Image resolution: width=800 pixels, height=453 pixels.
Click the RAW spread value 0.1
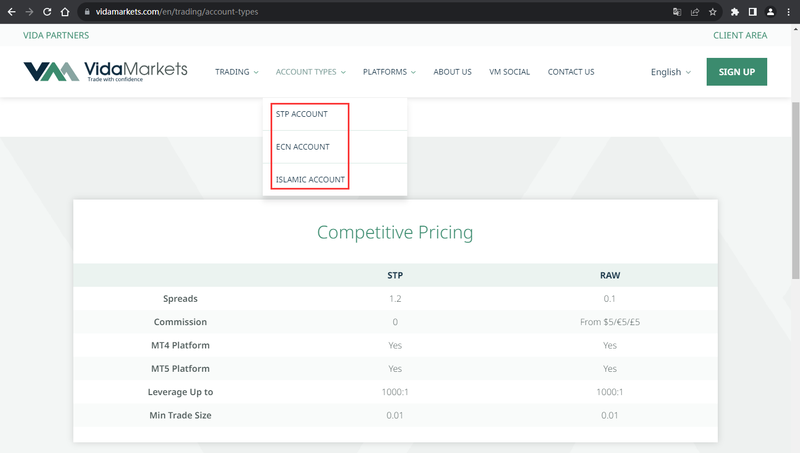(610, 299)
